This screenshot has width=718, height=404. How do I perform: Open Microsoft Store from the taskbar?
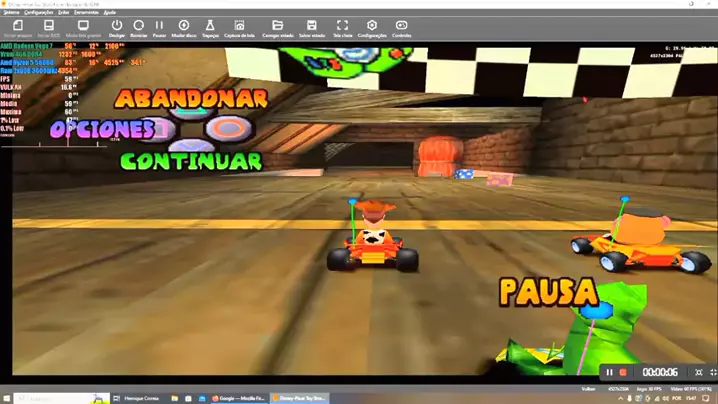pos(188,399)
